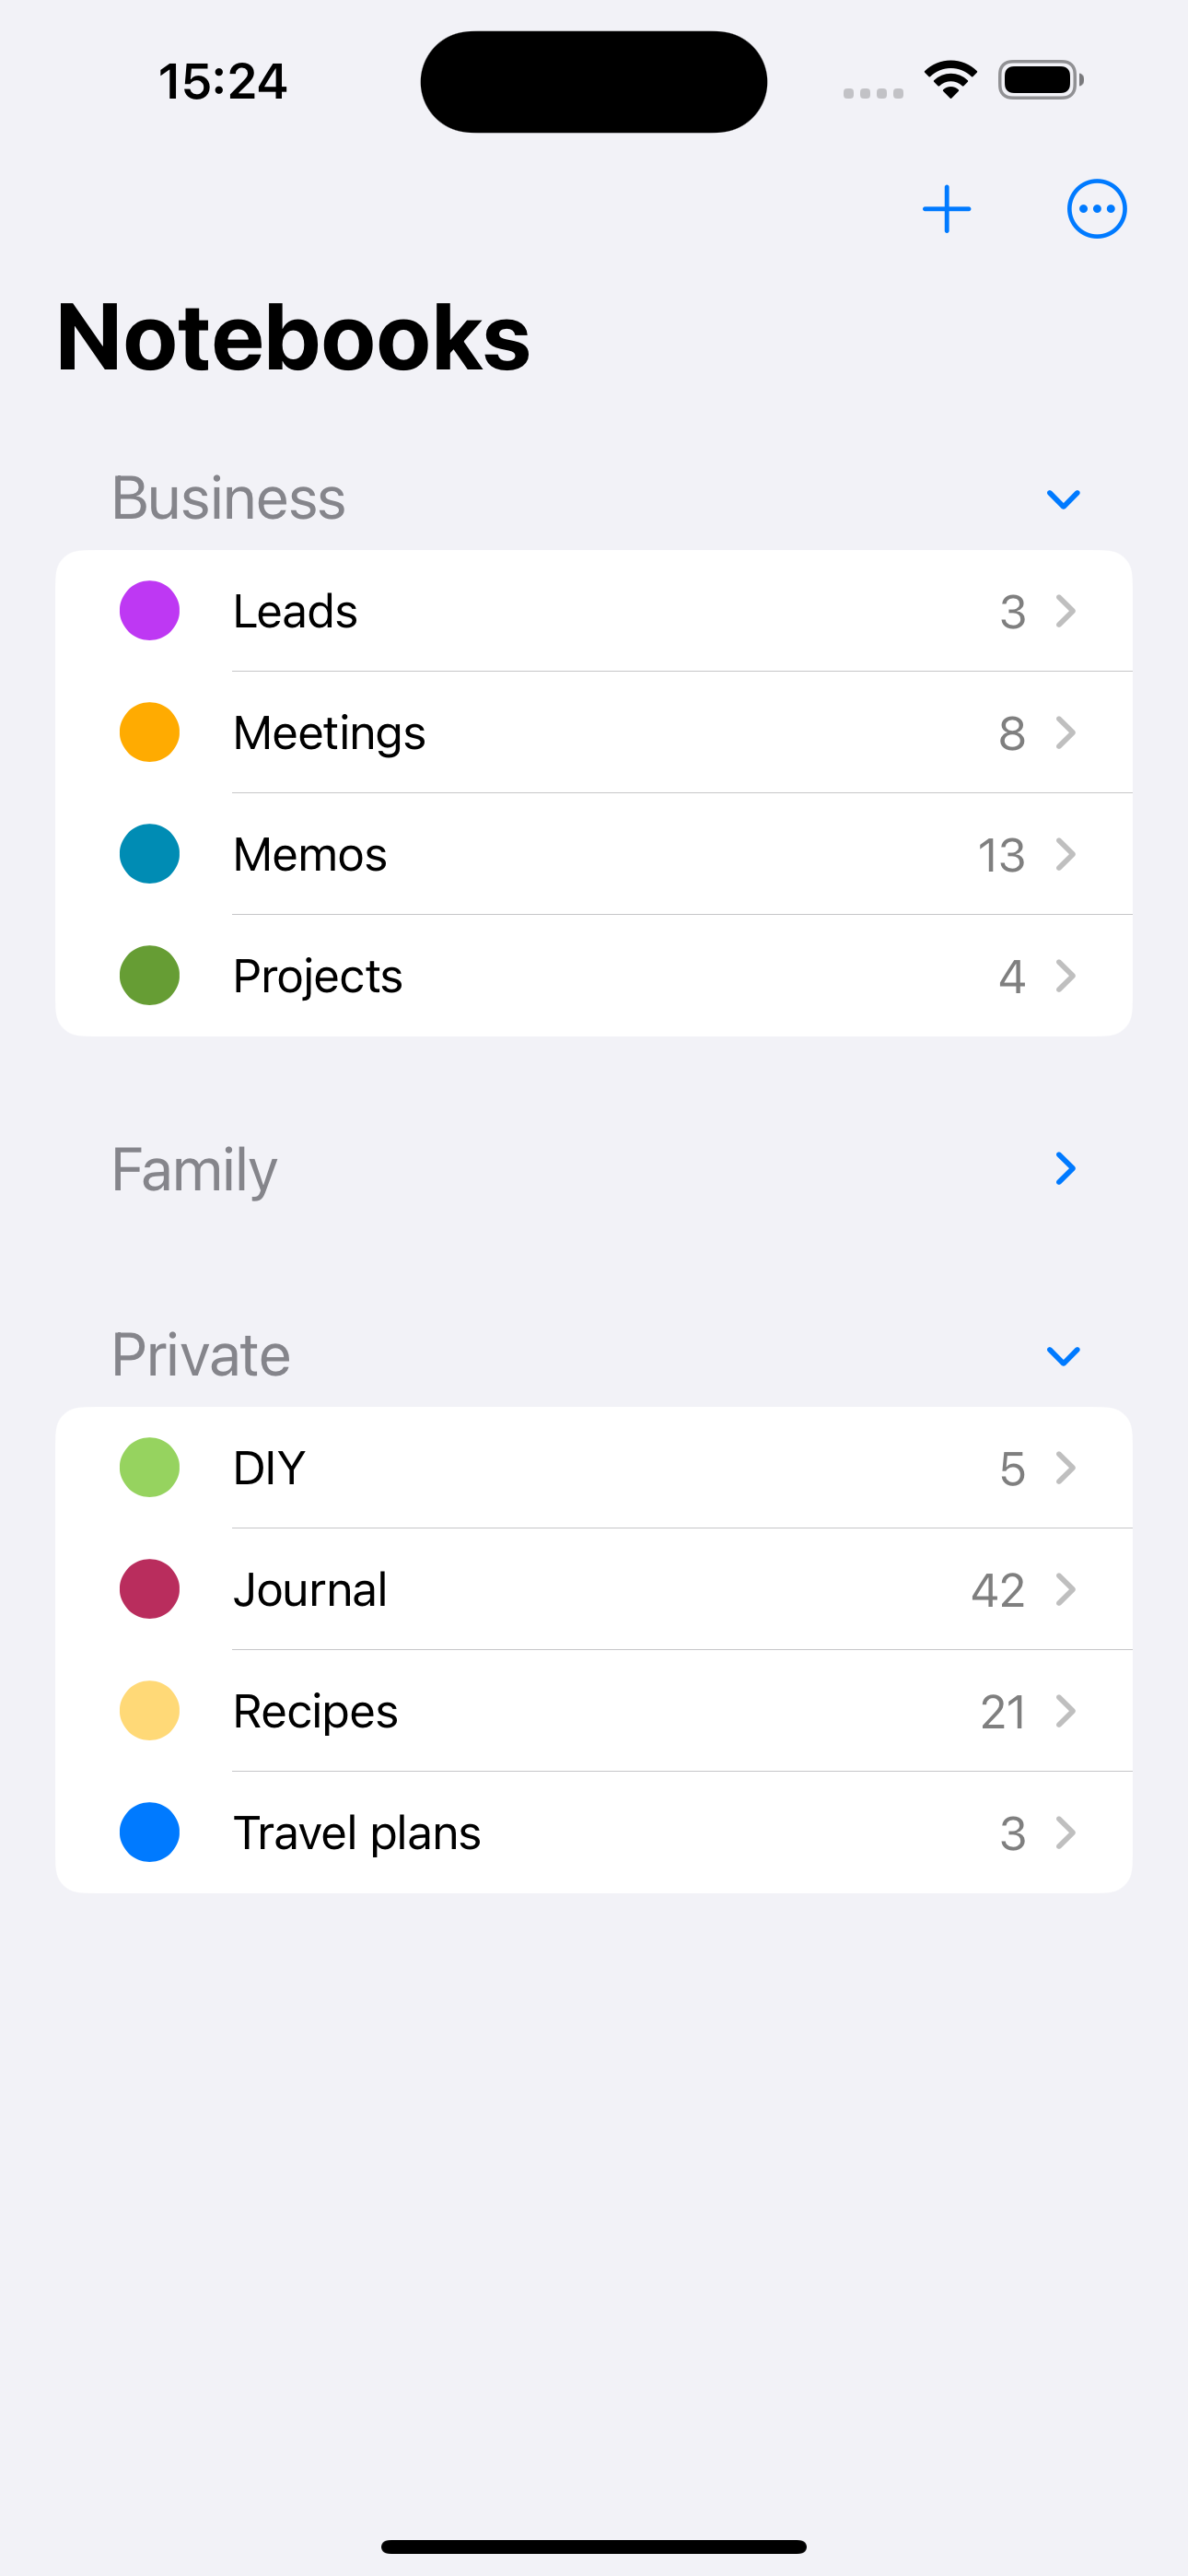Collapse the Private section chevron

tap(1063, 1356)
